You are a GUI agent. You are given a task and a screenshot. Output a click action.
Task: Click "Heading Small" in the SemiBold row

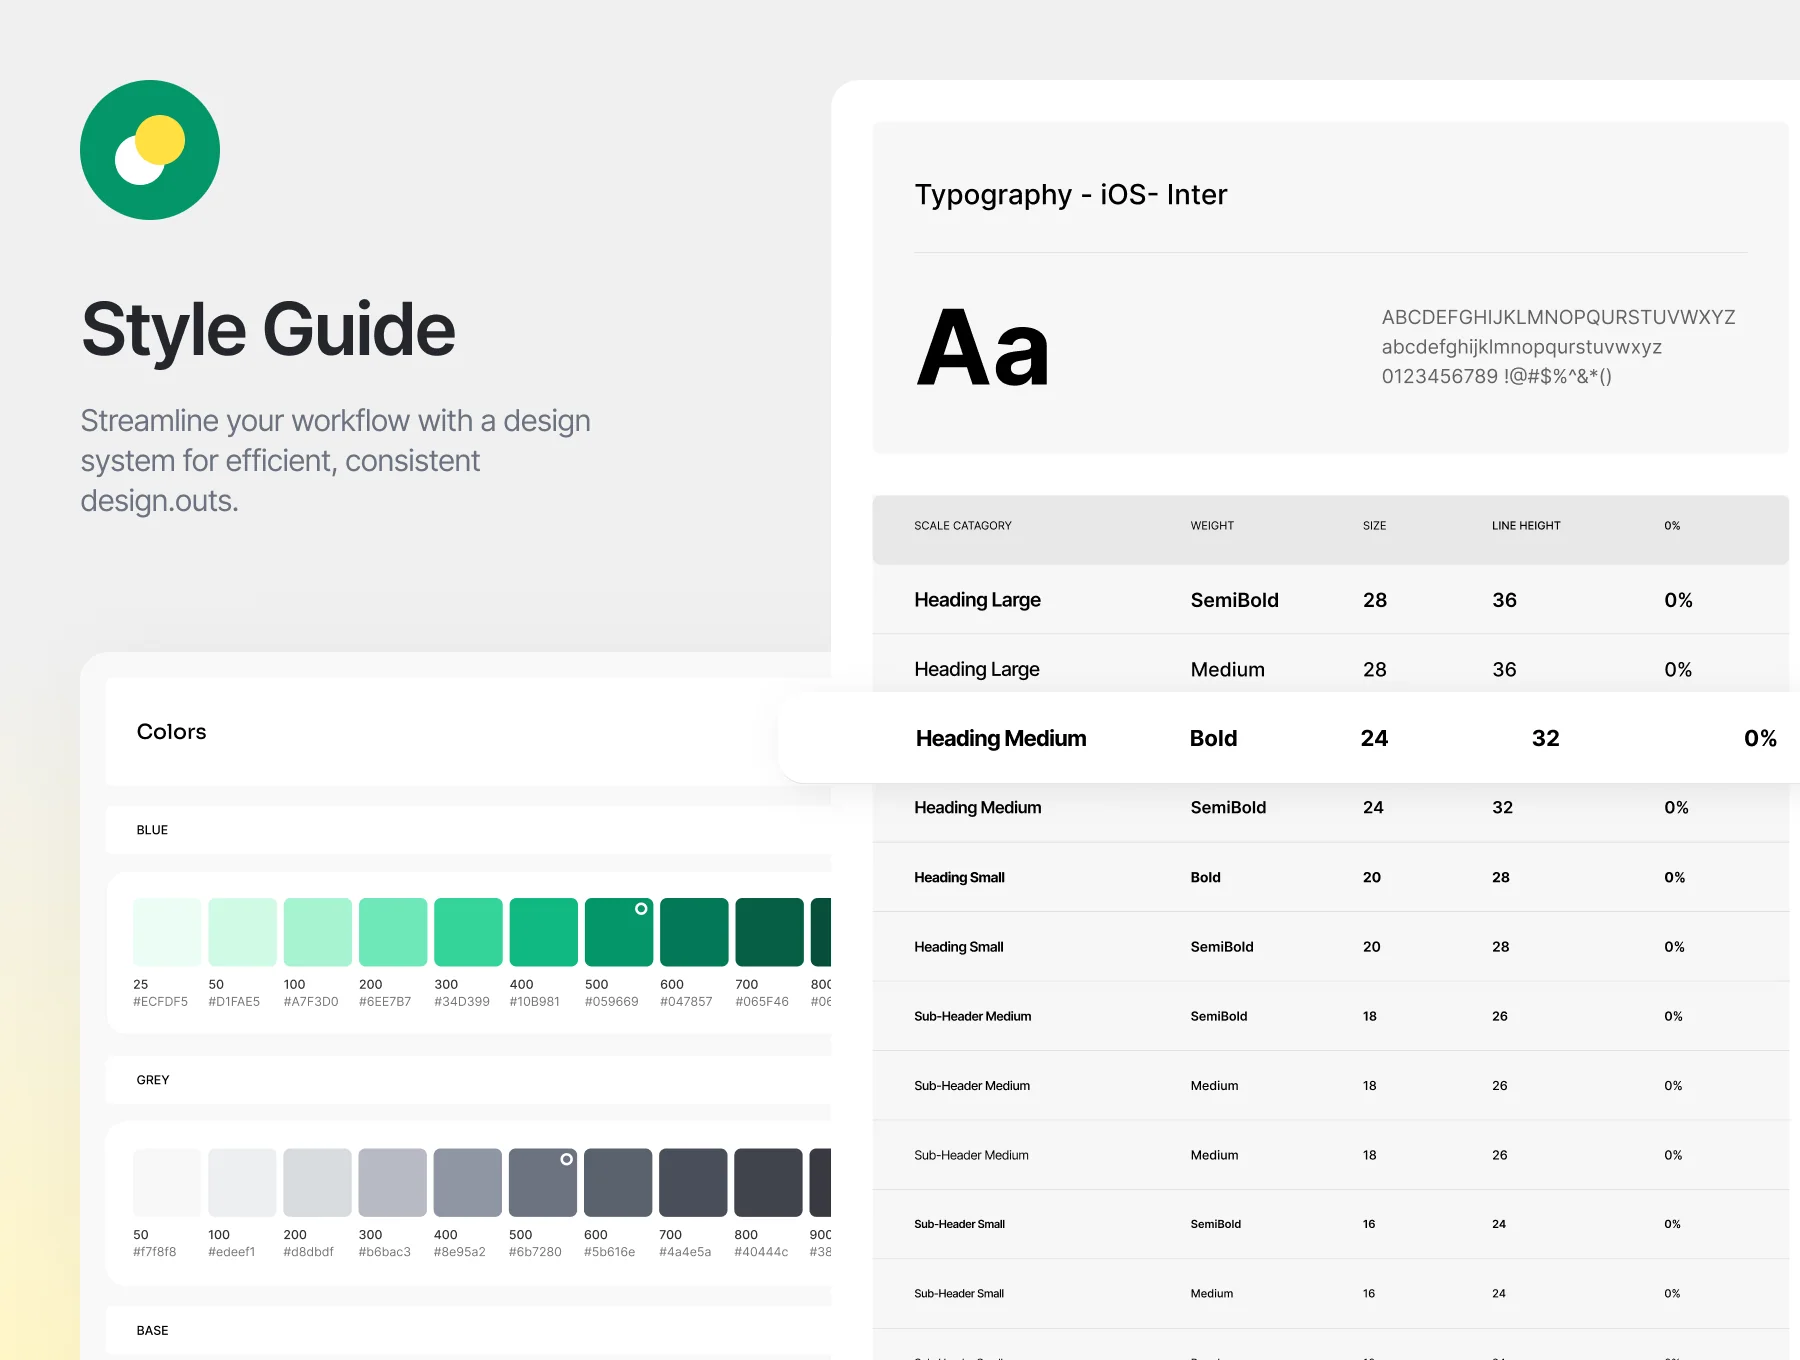tap(959, 947)
